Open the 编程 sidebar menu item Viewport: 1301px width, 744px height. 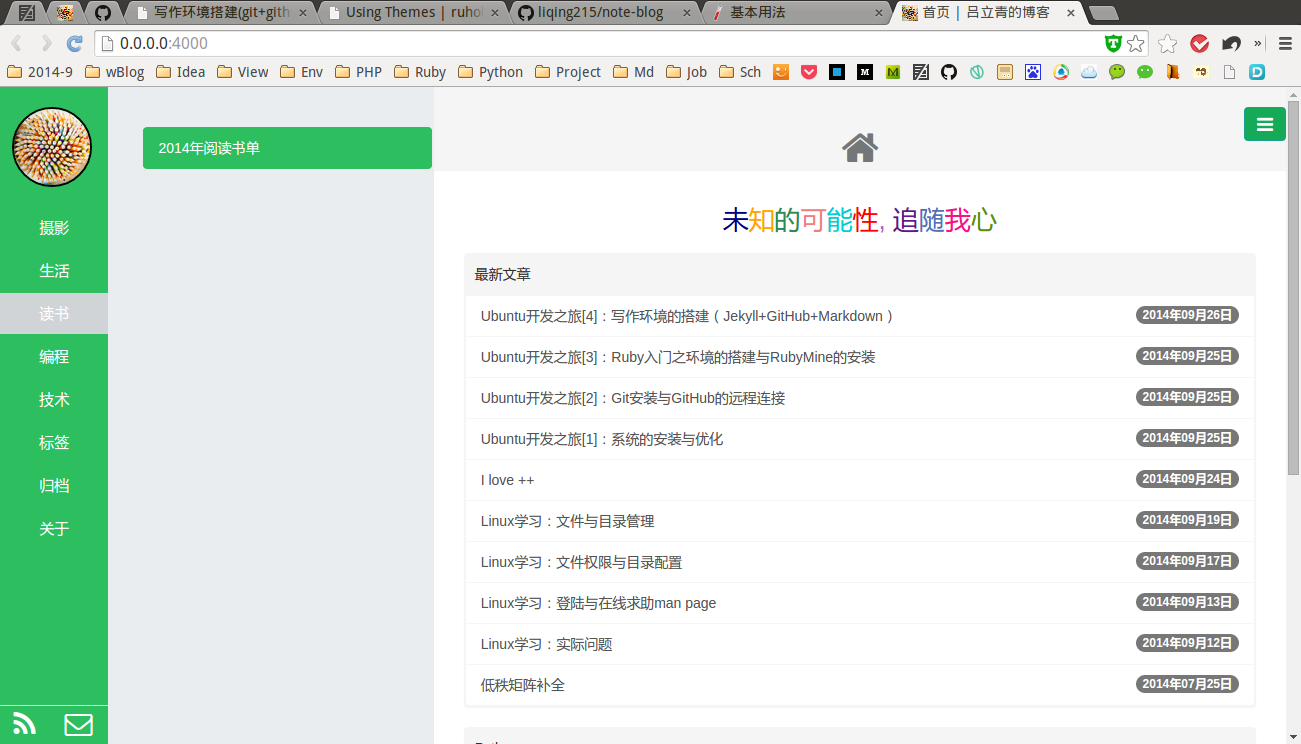(54, 357)
